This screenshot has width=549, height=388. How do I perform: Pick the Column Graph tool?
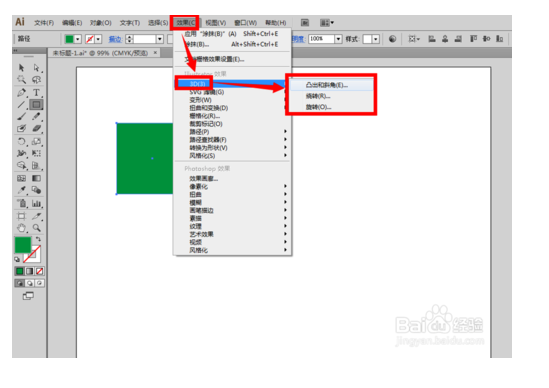36,203
